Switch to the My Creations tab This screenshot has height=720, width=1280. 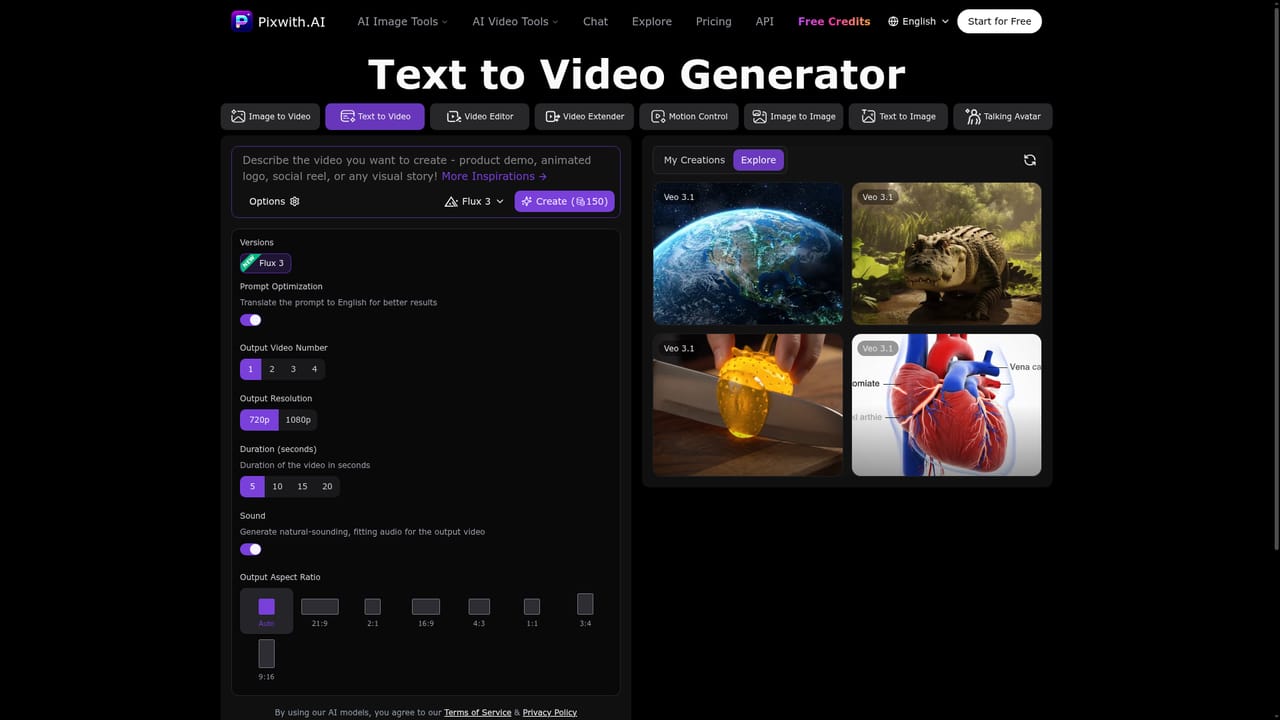(694, 160)
